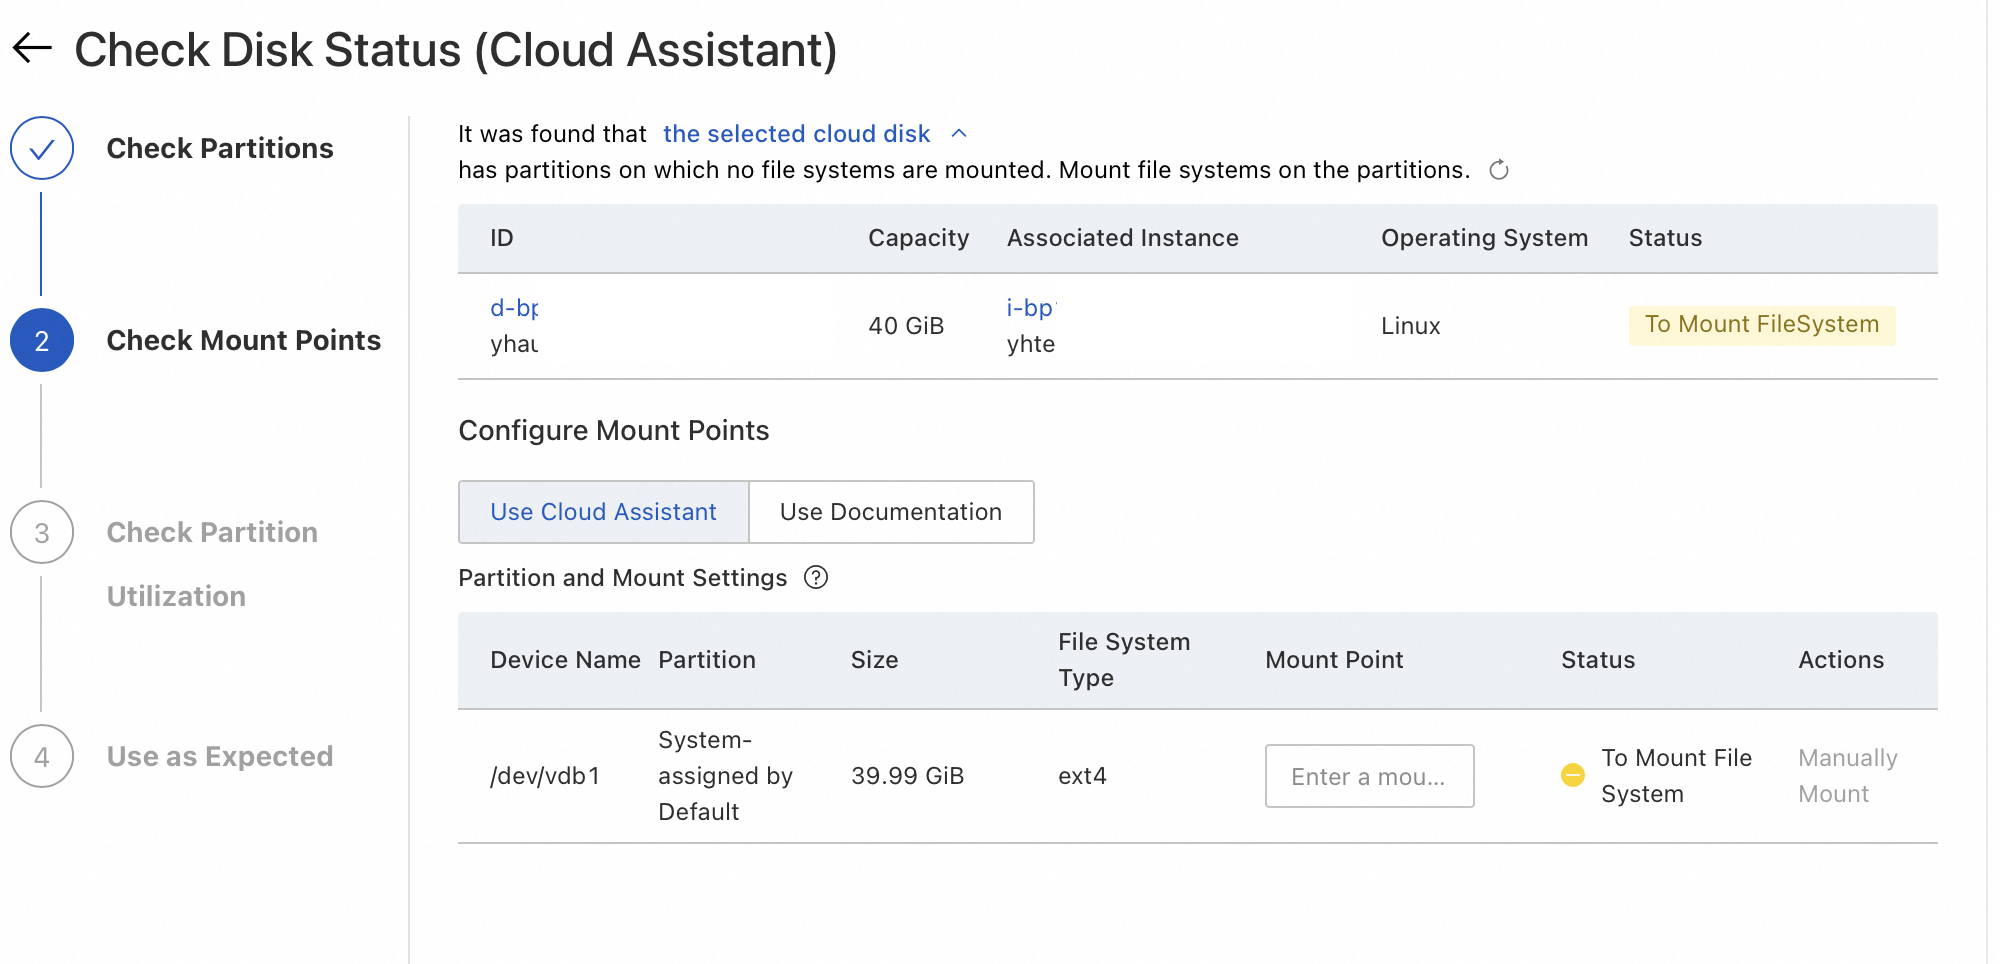Click the Operating System column header
This screenshot has height=964, width=2000.
click(1484, 238)
